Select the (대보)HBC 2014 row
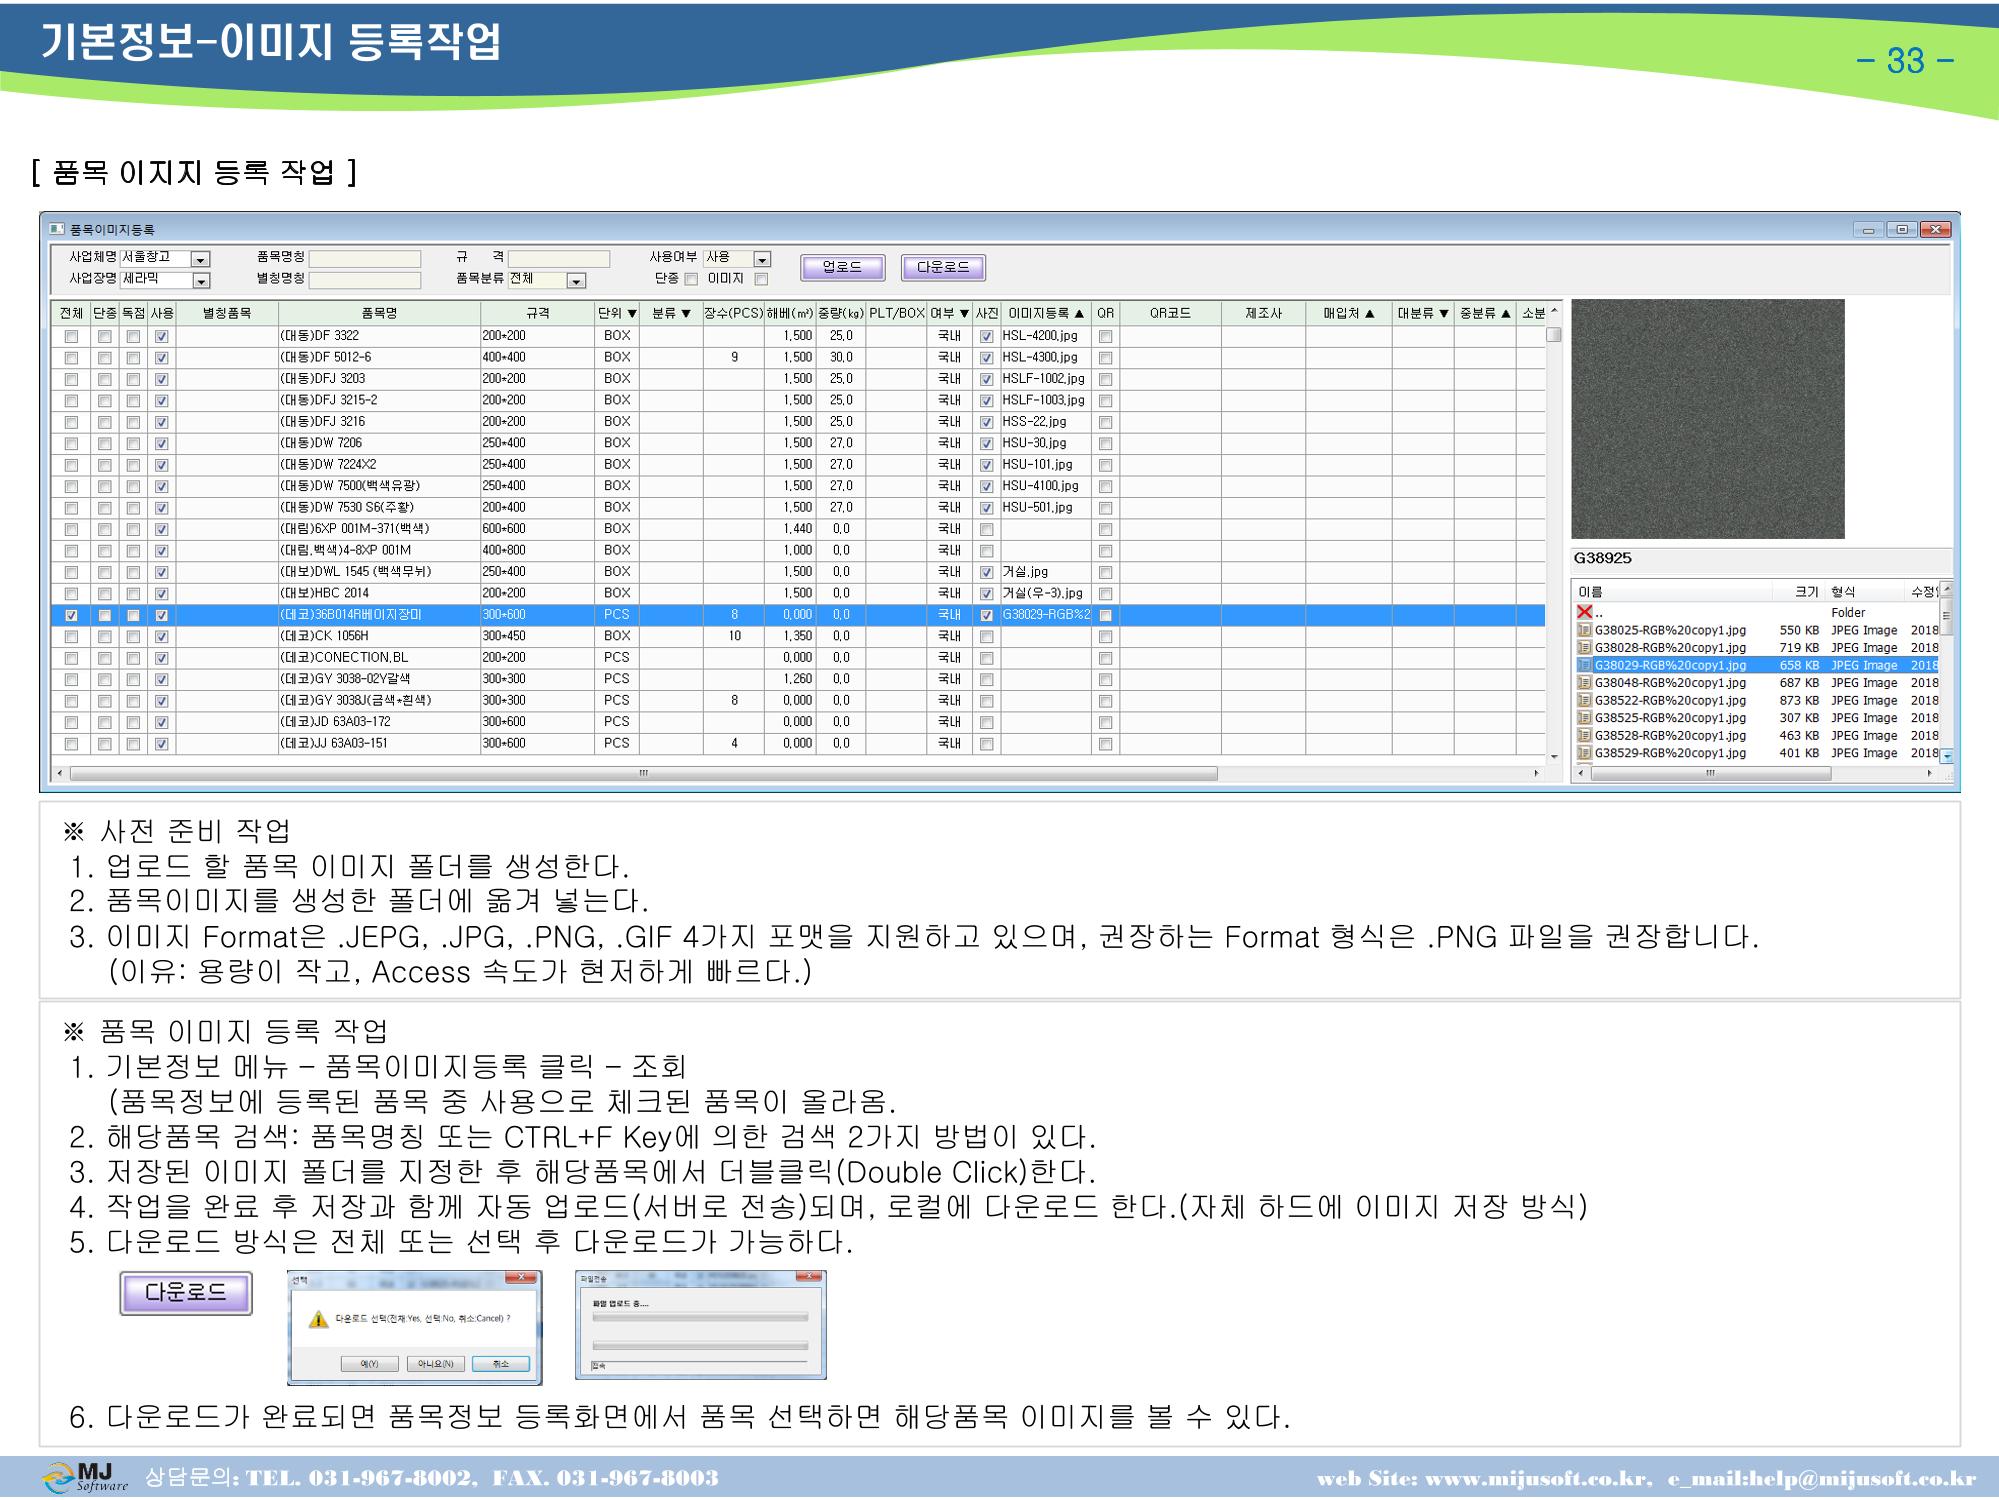 pyautogui.click(x=798, y=594)
